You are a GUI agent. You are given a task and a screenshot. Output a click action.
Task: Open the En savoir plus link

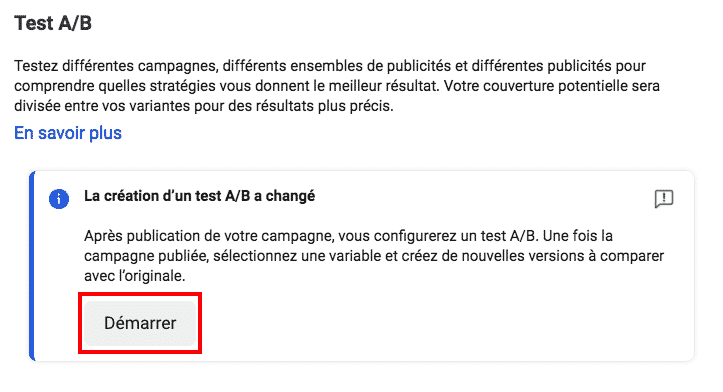68,133
